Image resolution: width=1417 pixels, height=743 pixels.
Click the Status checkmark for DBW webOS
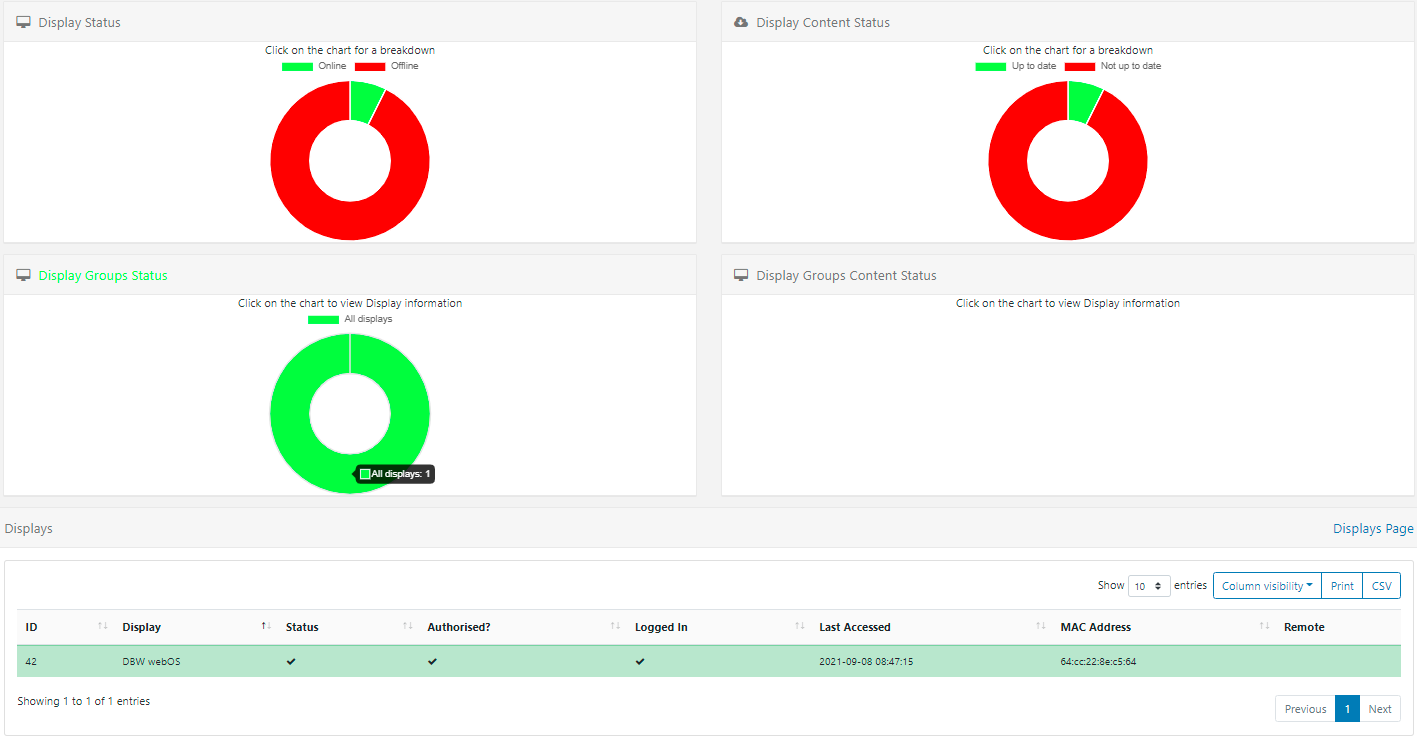point(291,661)
